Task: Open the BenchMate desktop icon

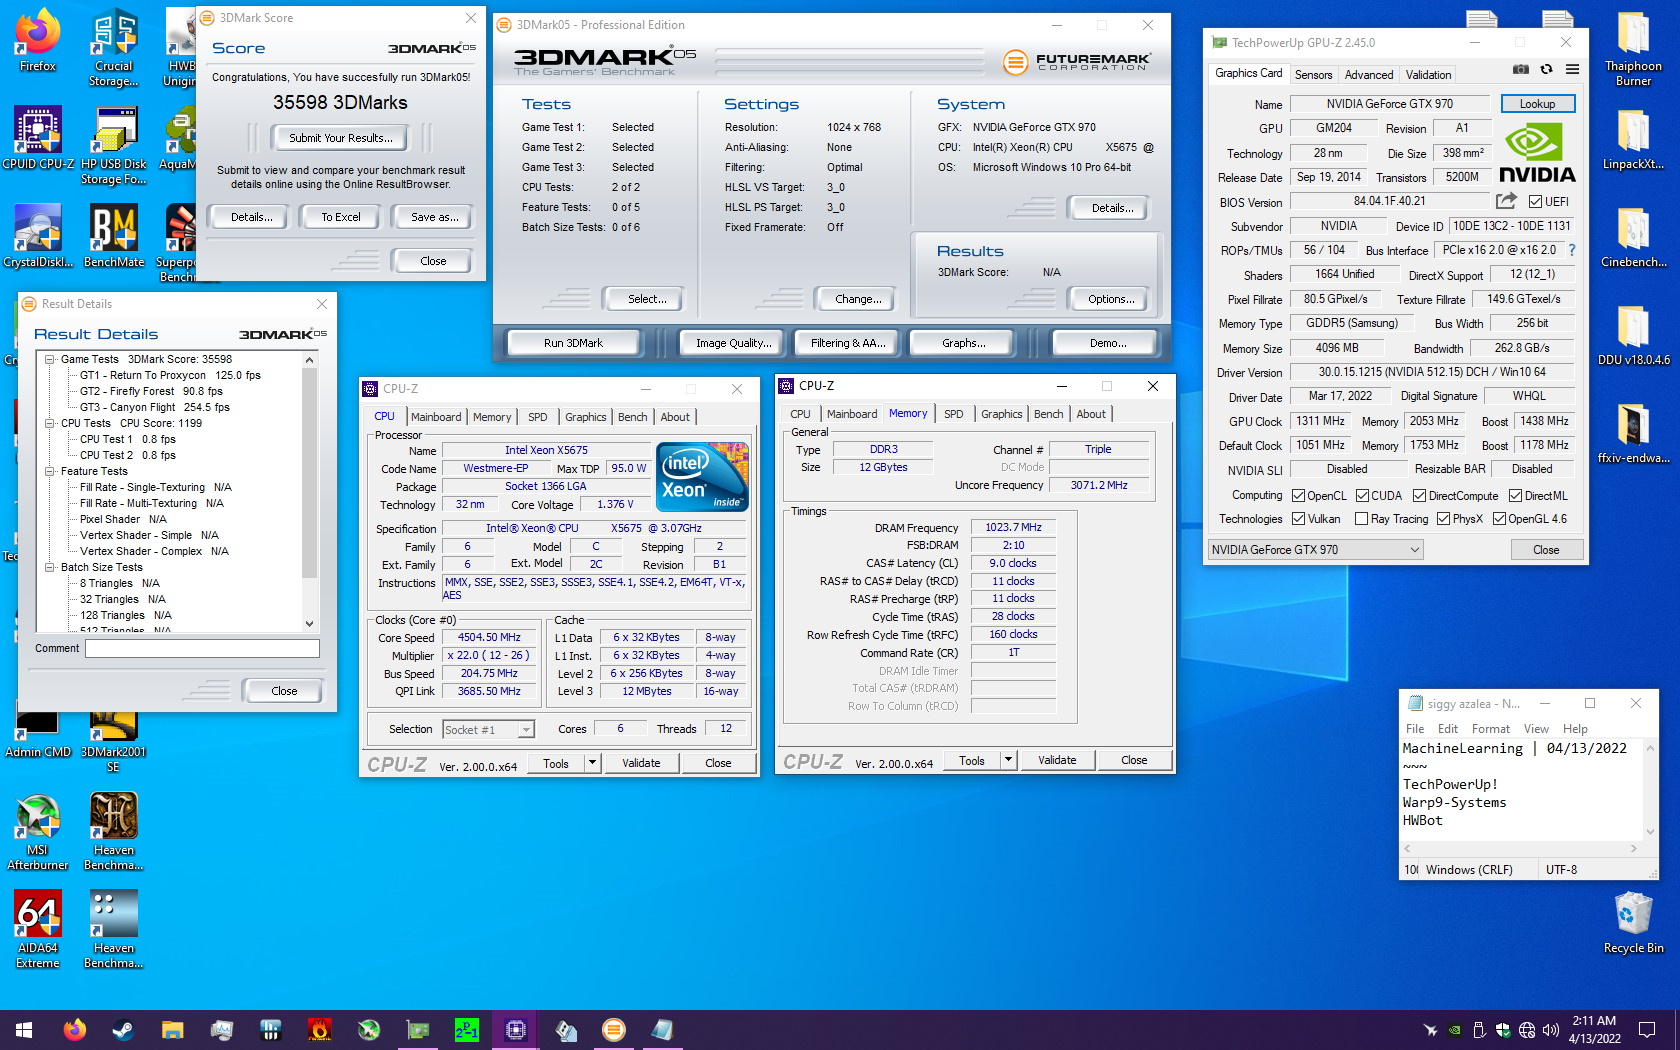Action: pos(113,236)
